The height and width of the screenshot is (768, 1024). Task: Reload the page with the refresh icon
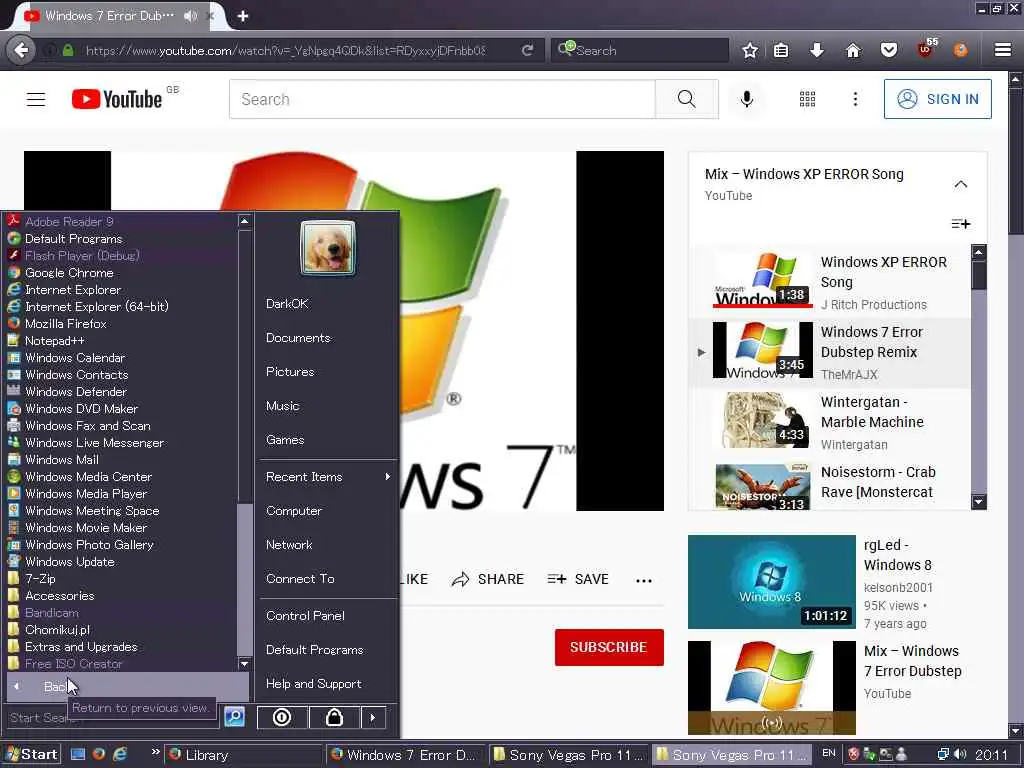528,50
